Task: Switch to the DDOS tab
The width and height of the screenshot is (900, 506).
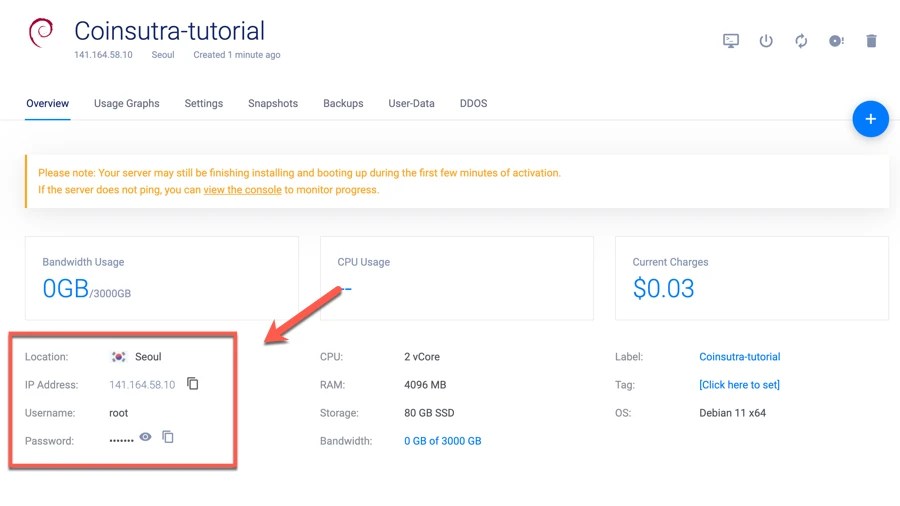Action: click(473, 103)
